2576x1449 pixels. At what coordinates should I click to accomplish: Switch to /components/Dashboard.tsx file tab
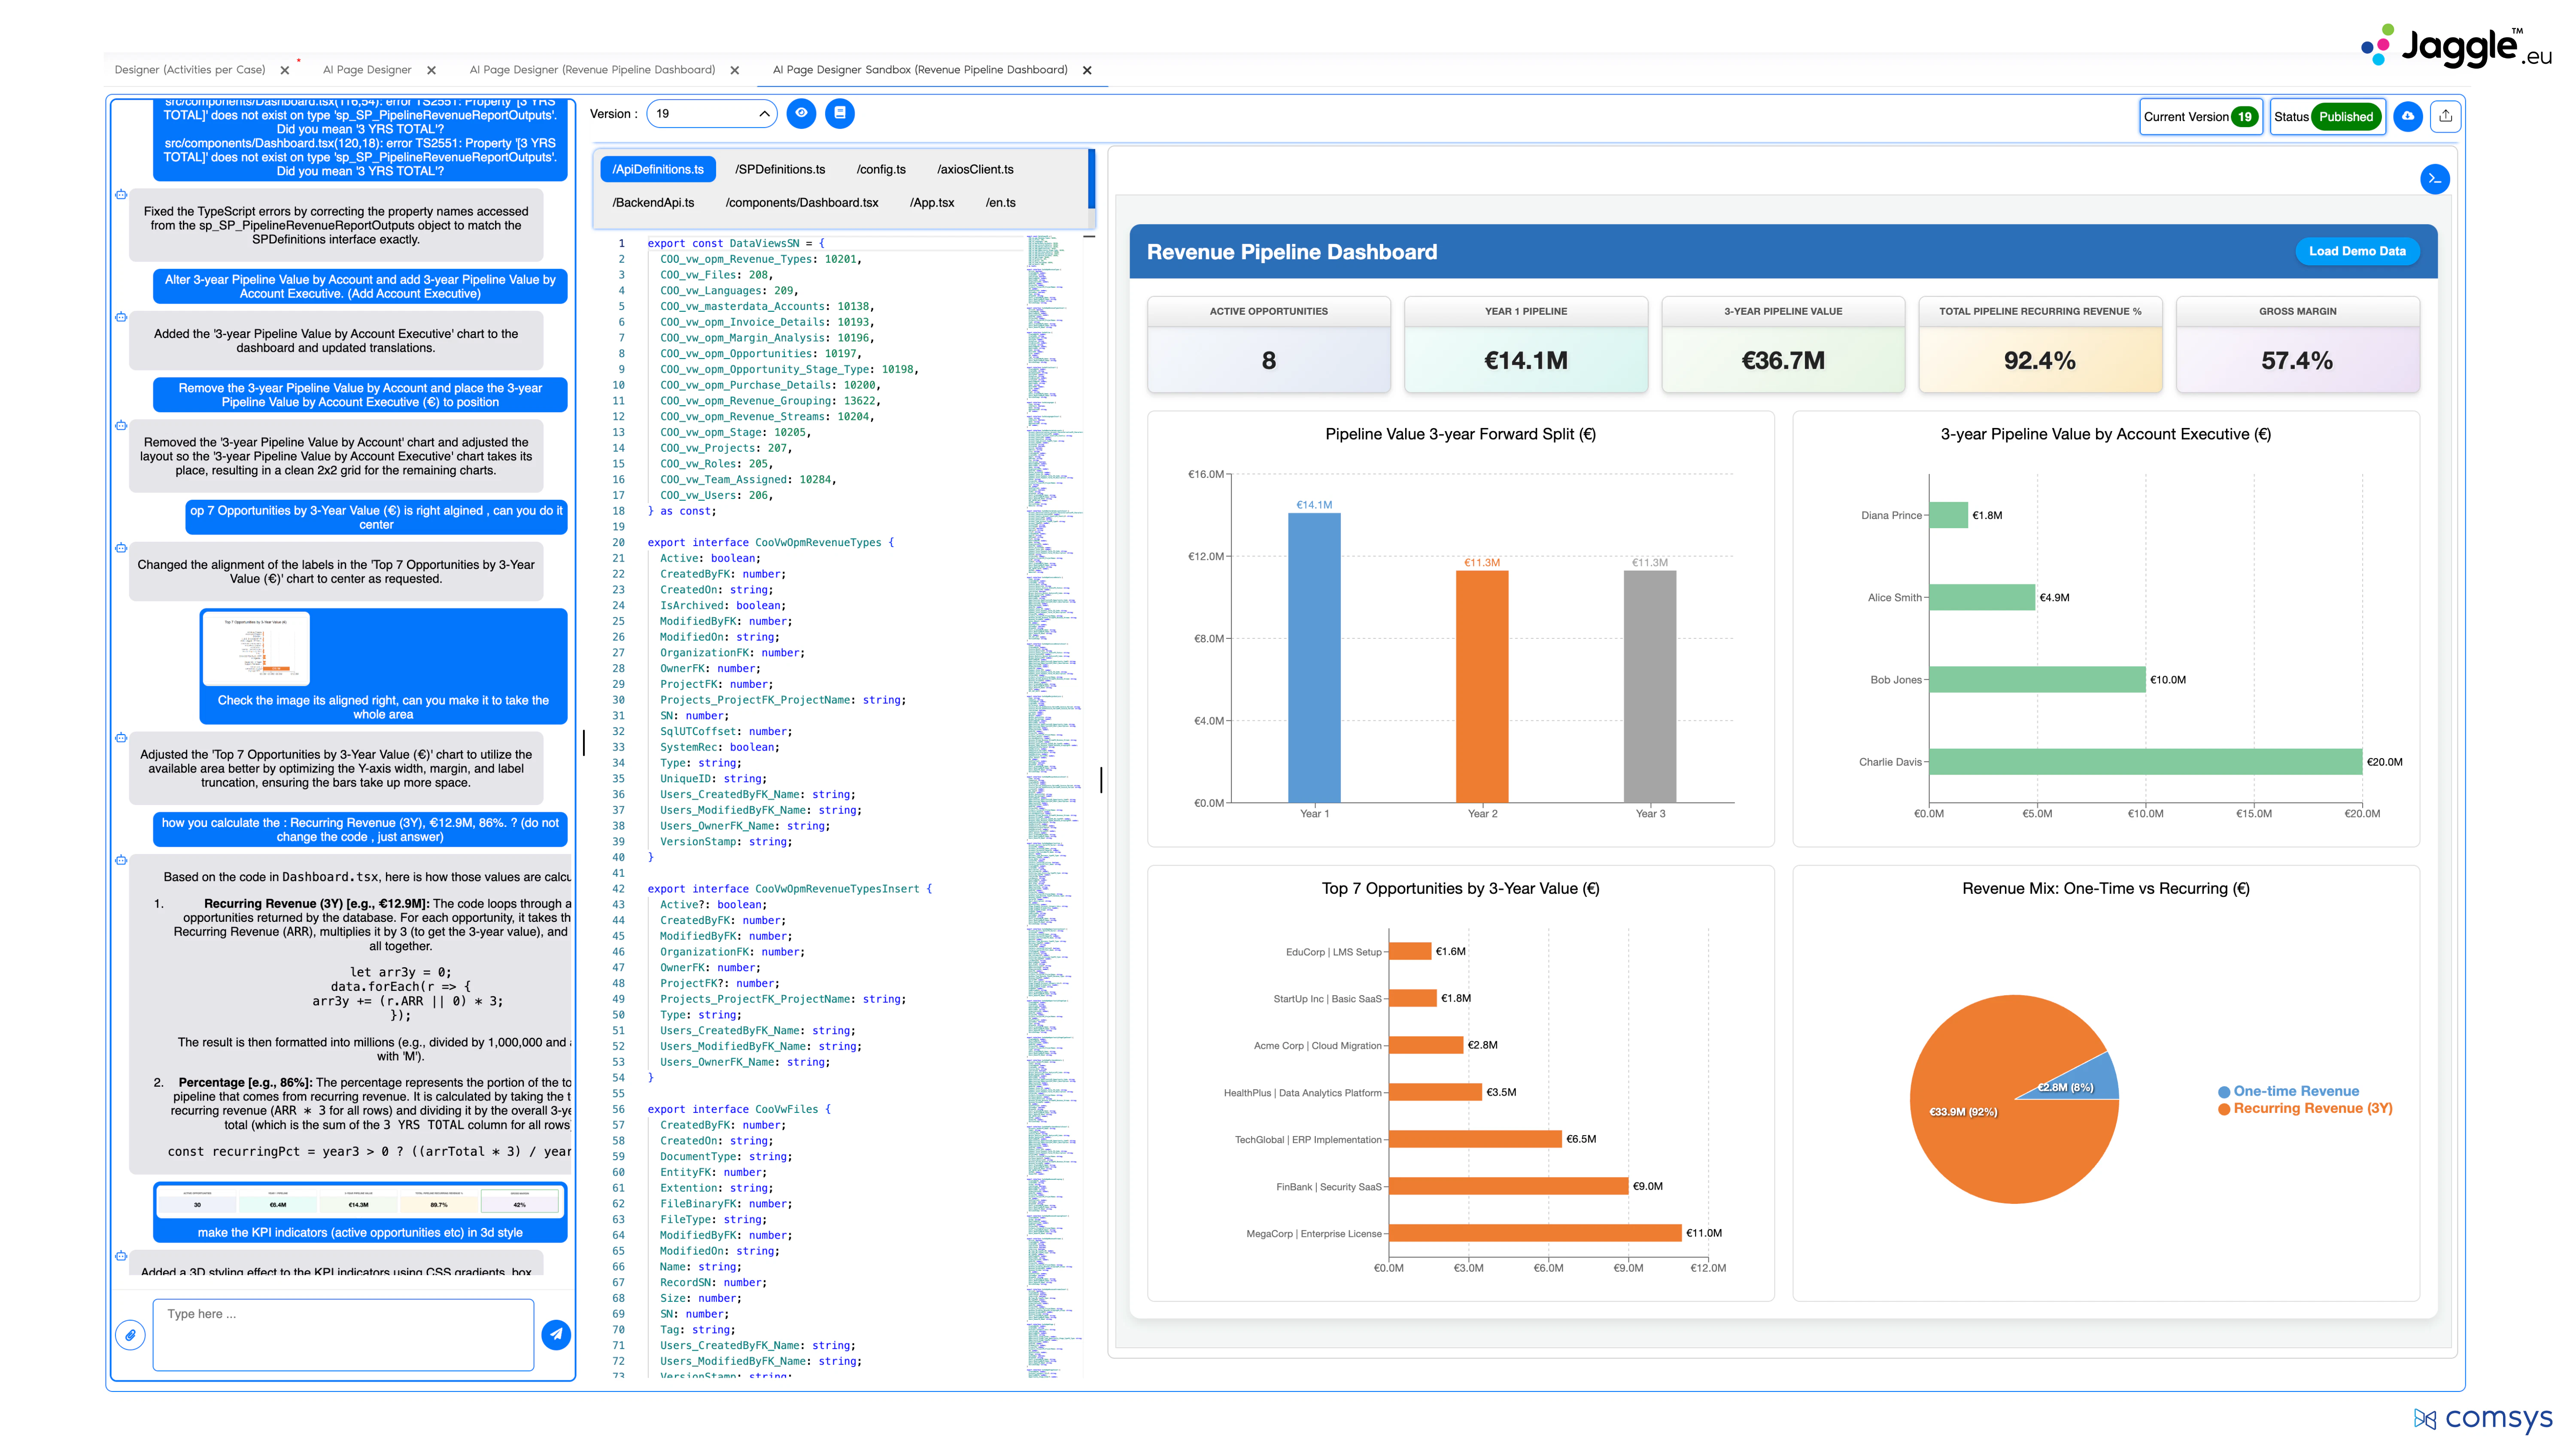[801, 202]
